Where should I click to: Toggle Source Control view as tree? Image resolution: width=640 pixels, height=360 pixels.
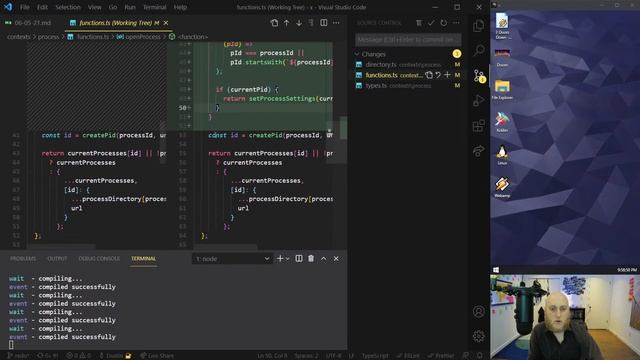419,23
